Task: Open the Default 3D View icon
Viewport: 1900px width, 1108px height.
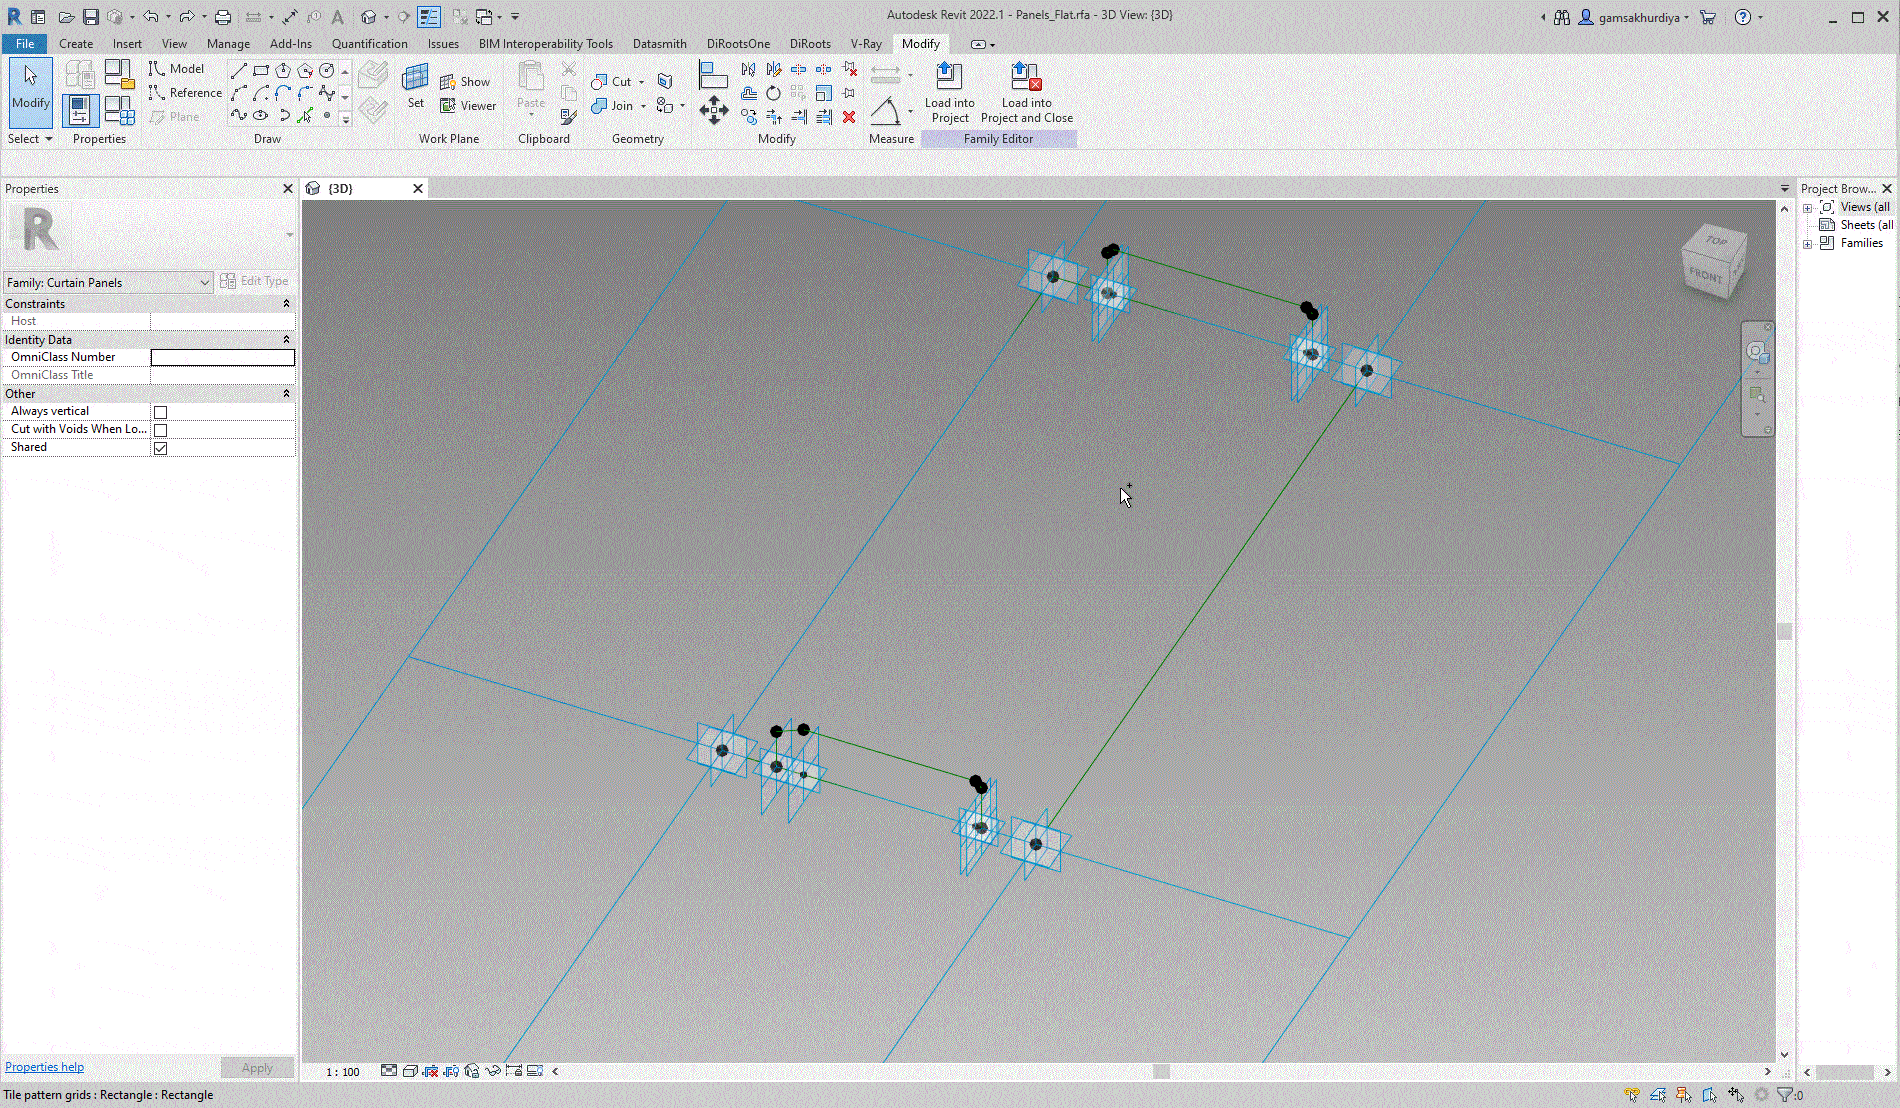Action: point(369,17)
